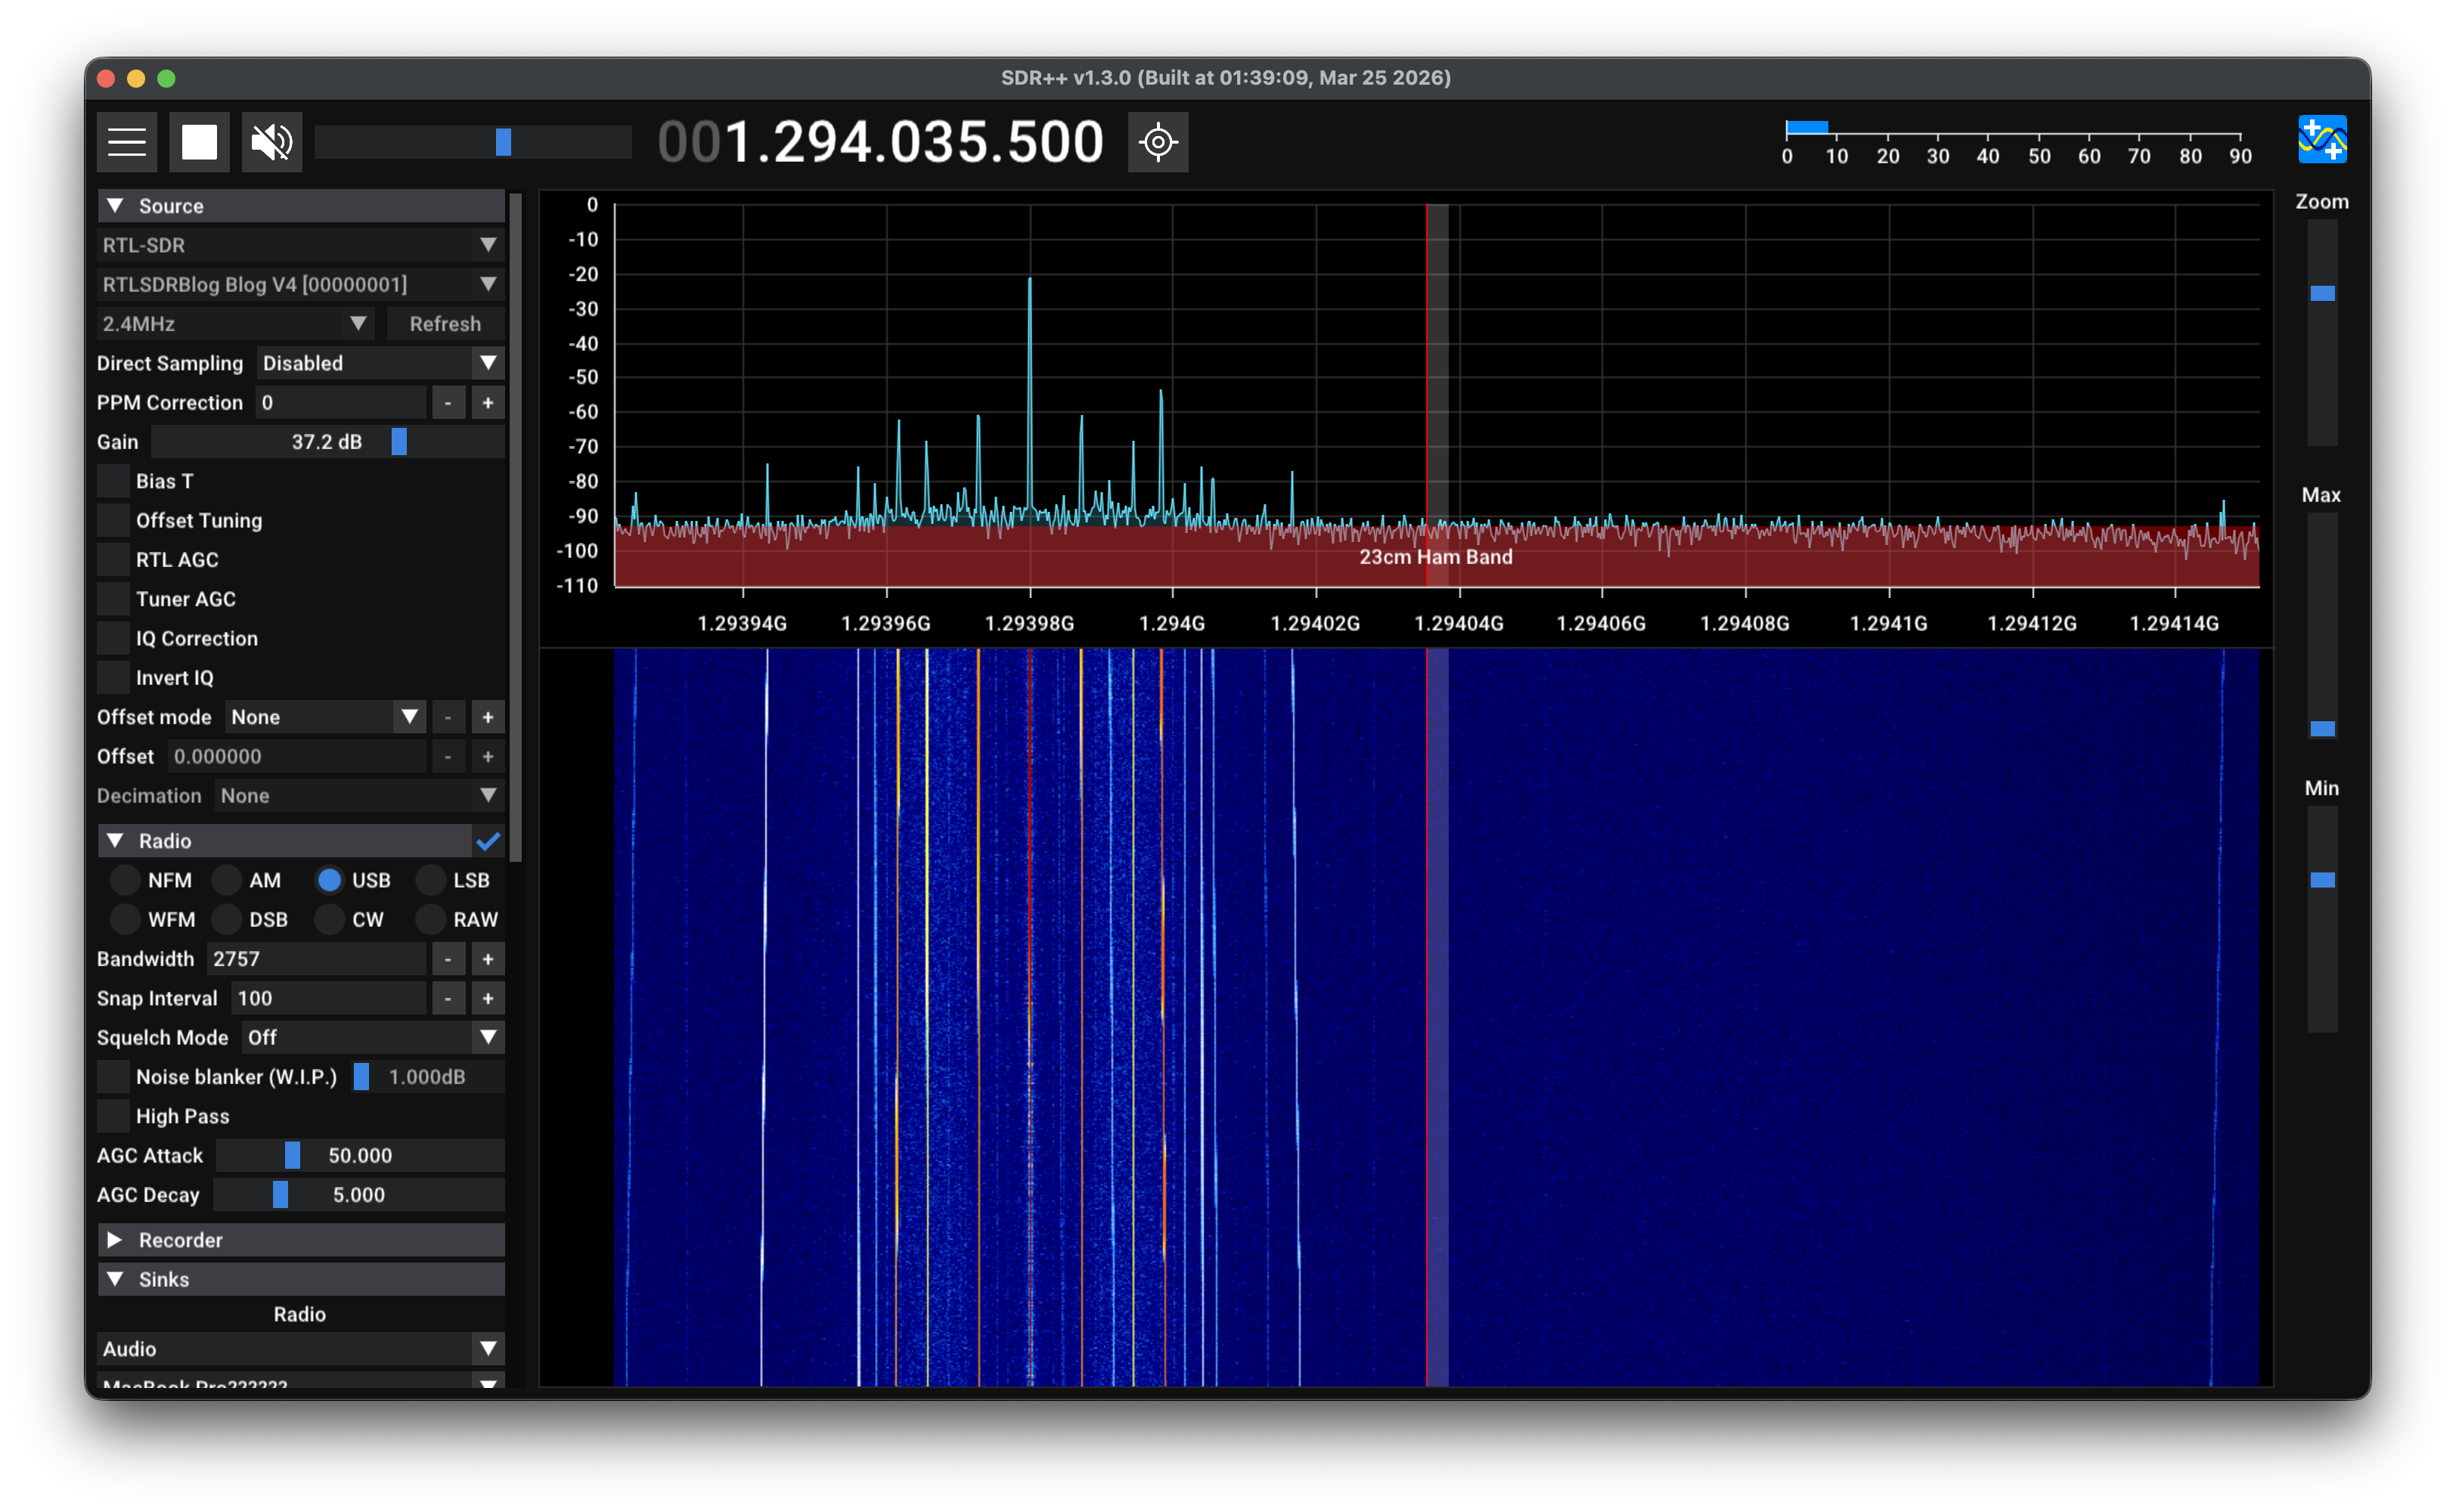The width and height of the screenshot is (2456, 1512).
Task: Collapse the Sinks section
Action: tap(300, 1279)
